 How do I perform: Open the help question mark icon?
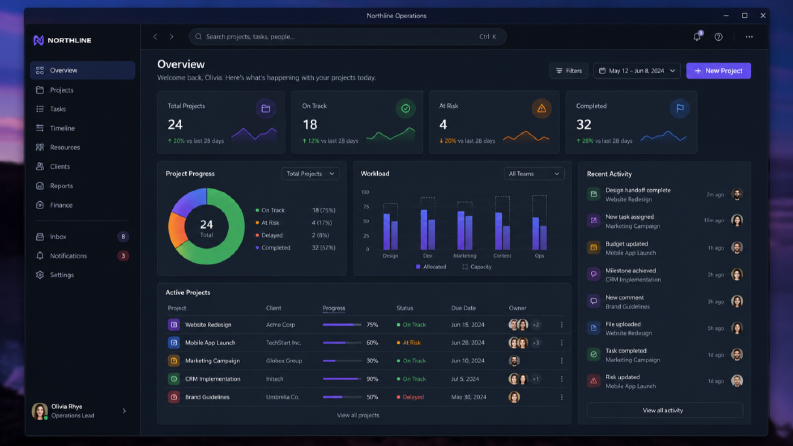coord(718,37)
